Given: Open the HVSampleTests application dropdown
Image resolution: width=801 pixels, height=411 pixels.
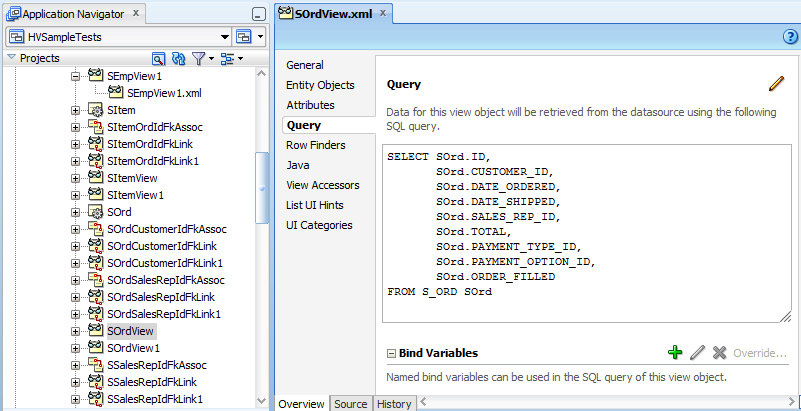Looking at the screenshot, I should (x=225, y=37).
